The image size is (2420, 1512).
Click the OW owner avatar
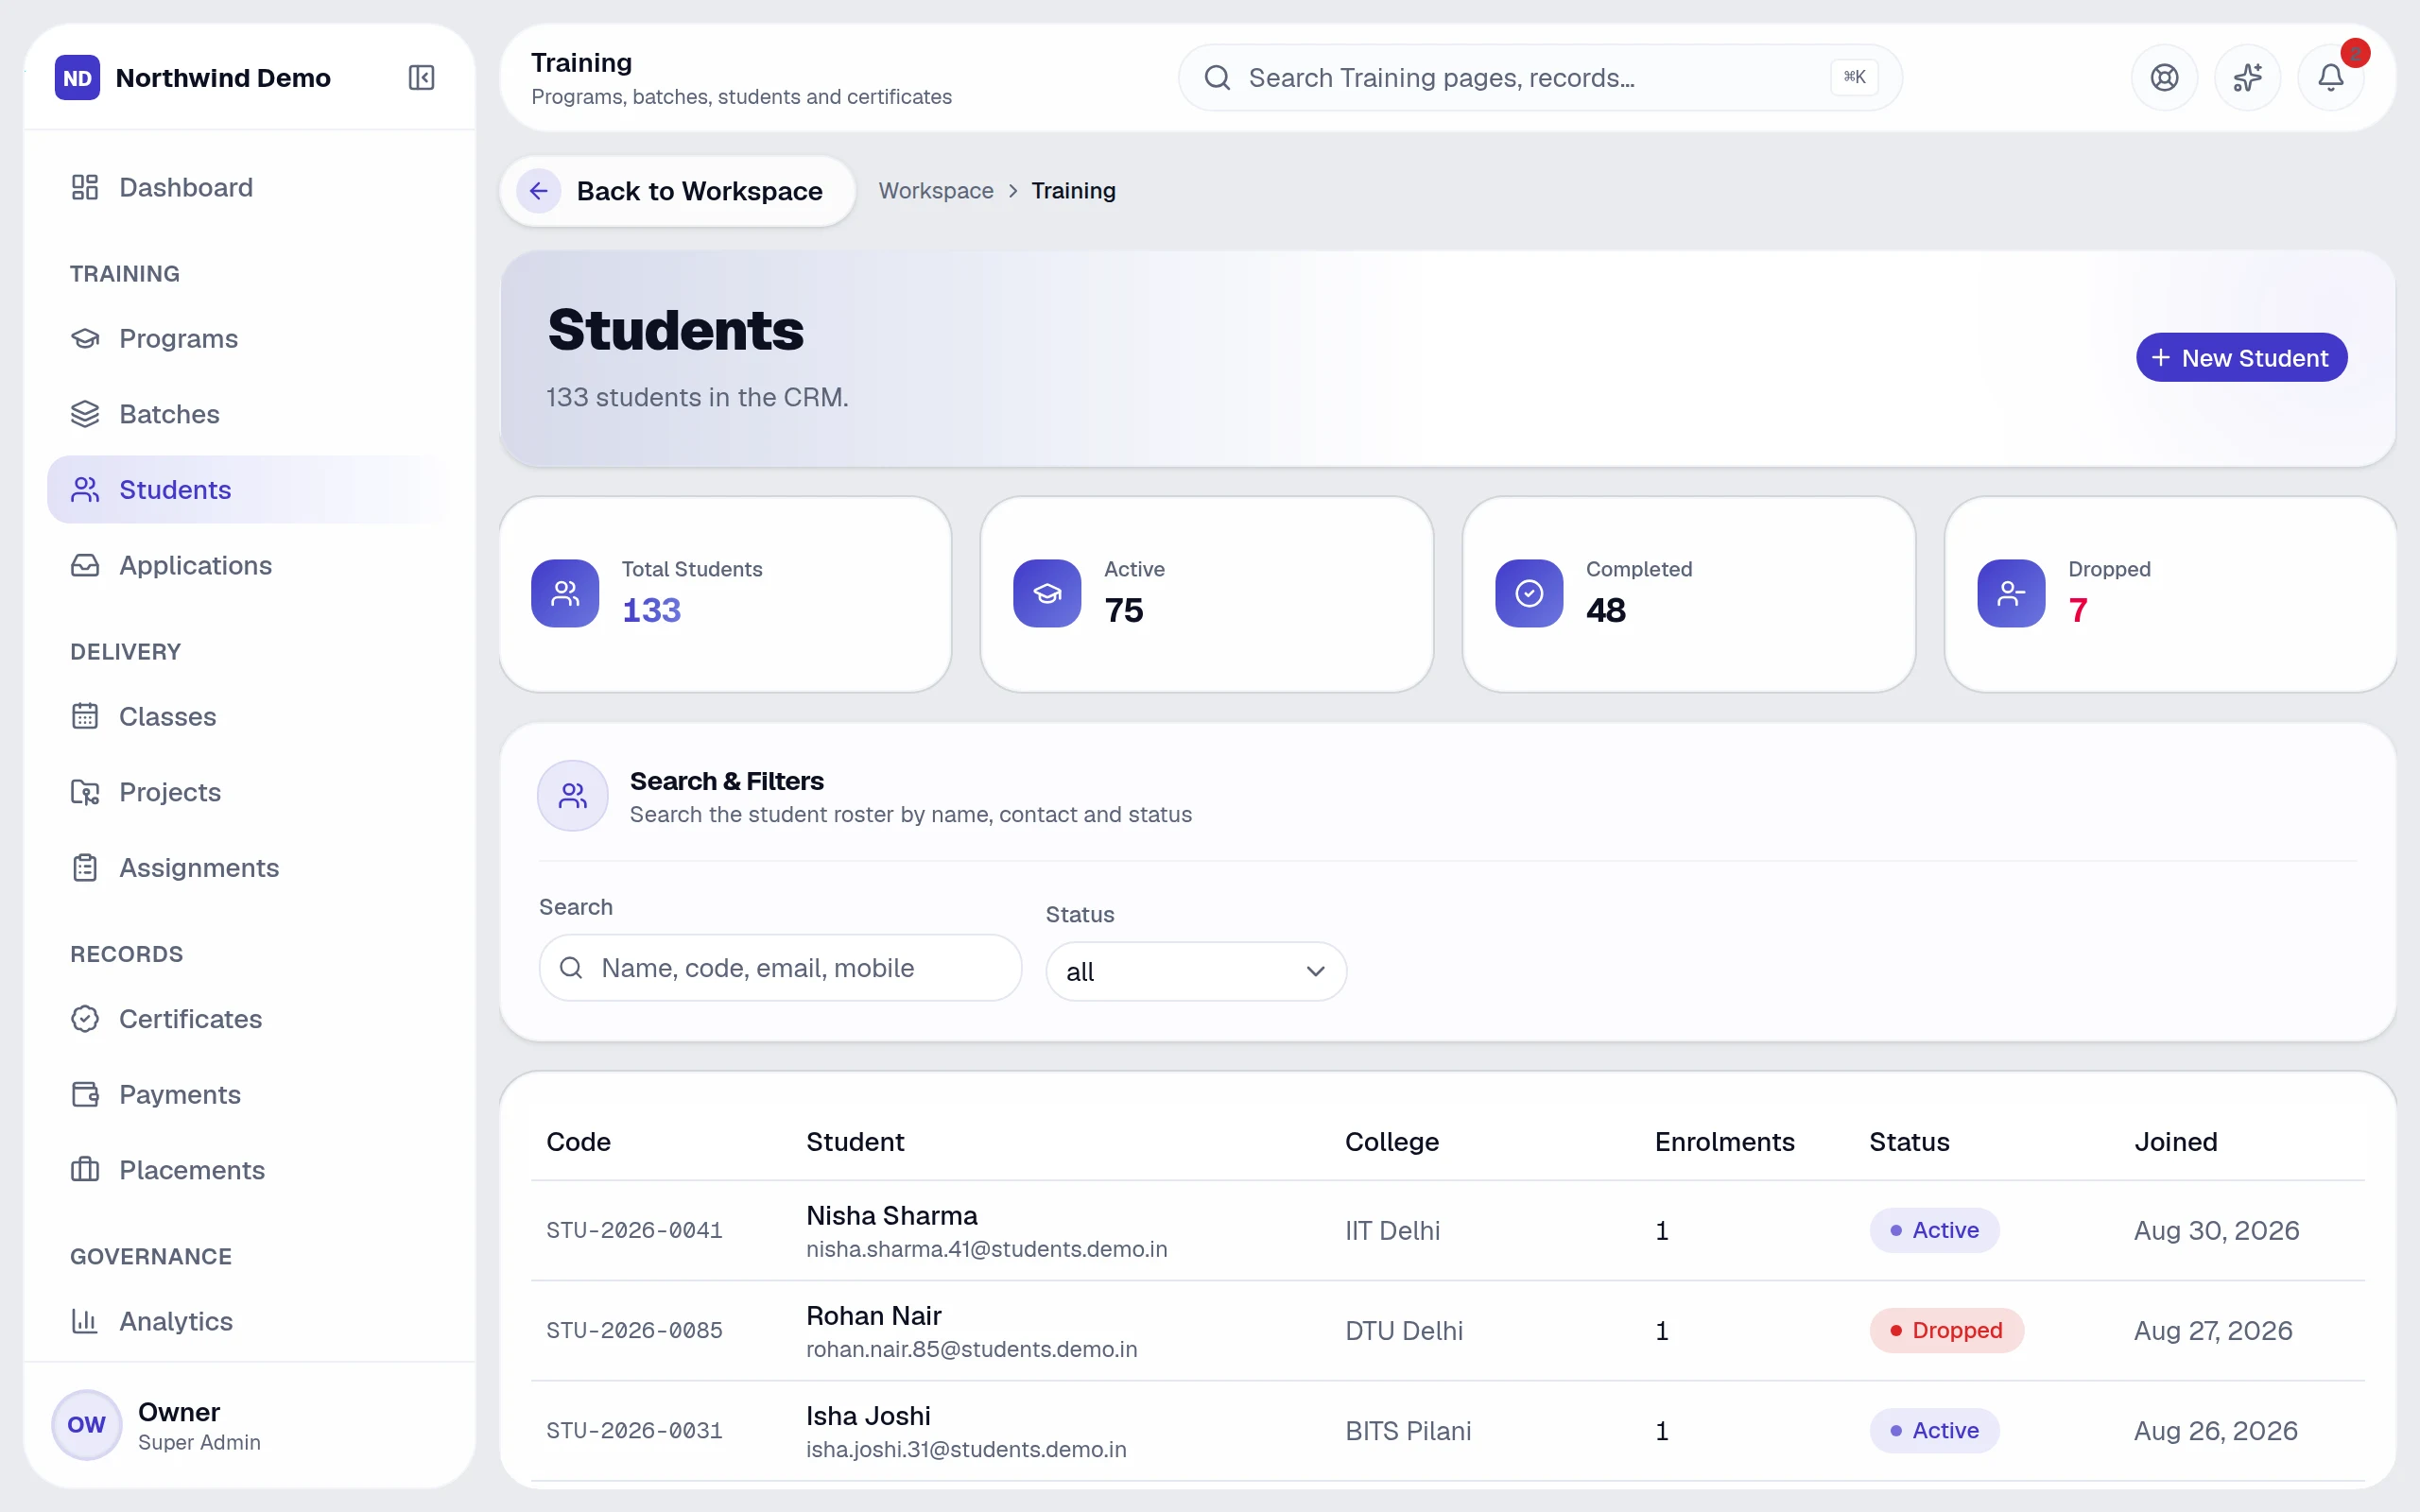pyautogui.click(x=86, y=1424)
